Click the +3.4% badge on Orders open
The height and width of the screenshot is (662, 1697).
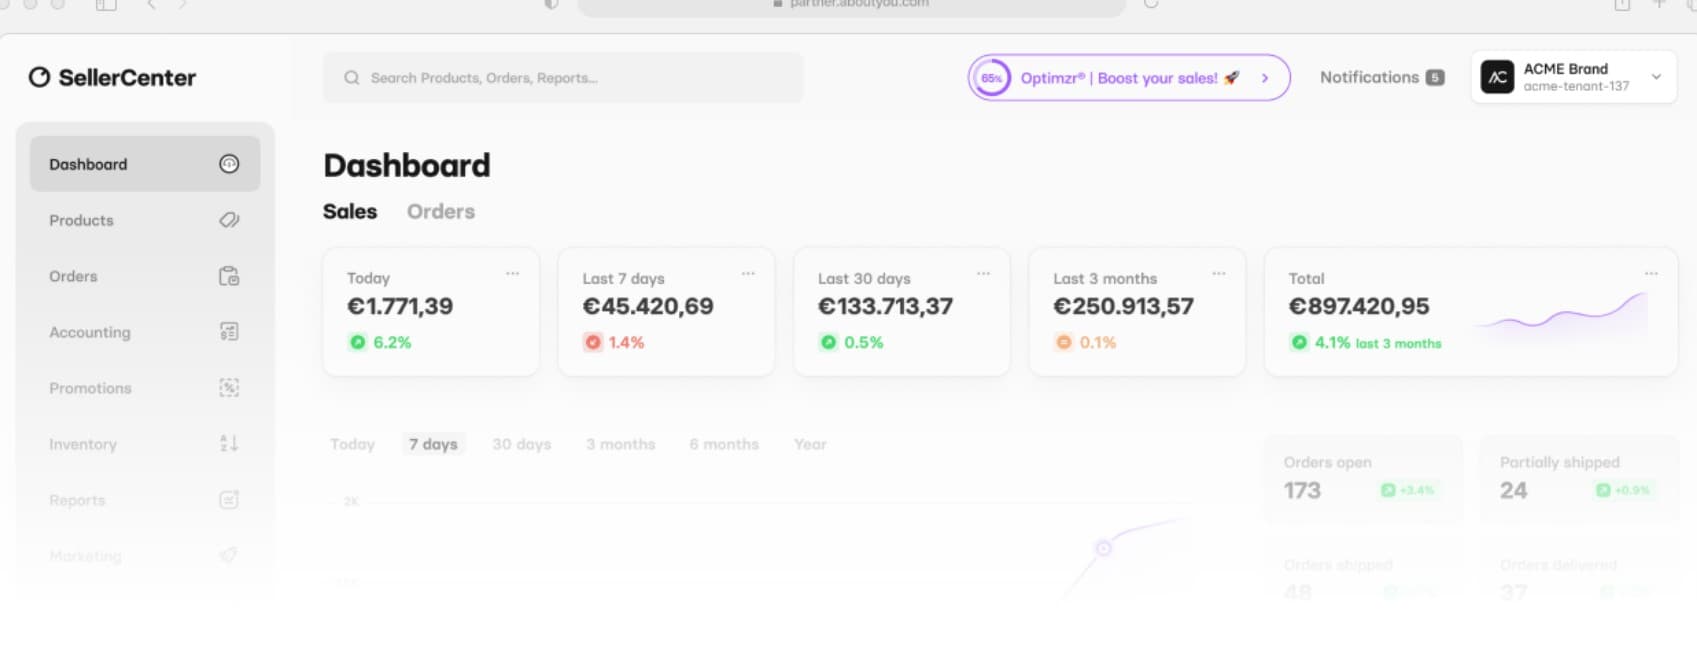click(1408, 490)
